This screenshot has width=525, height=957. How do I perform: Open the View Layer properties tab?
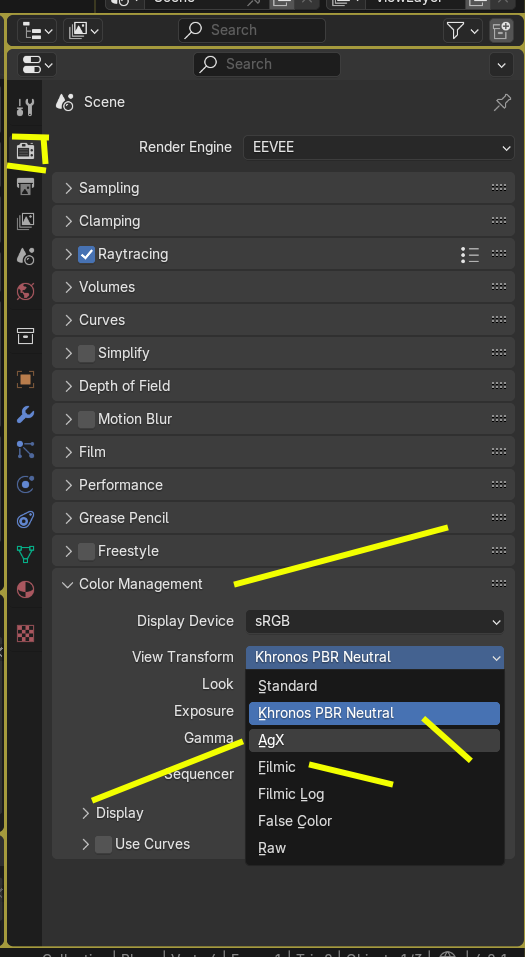coord(25,221)
